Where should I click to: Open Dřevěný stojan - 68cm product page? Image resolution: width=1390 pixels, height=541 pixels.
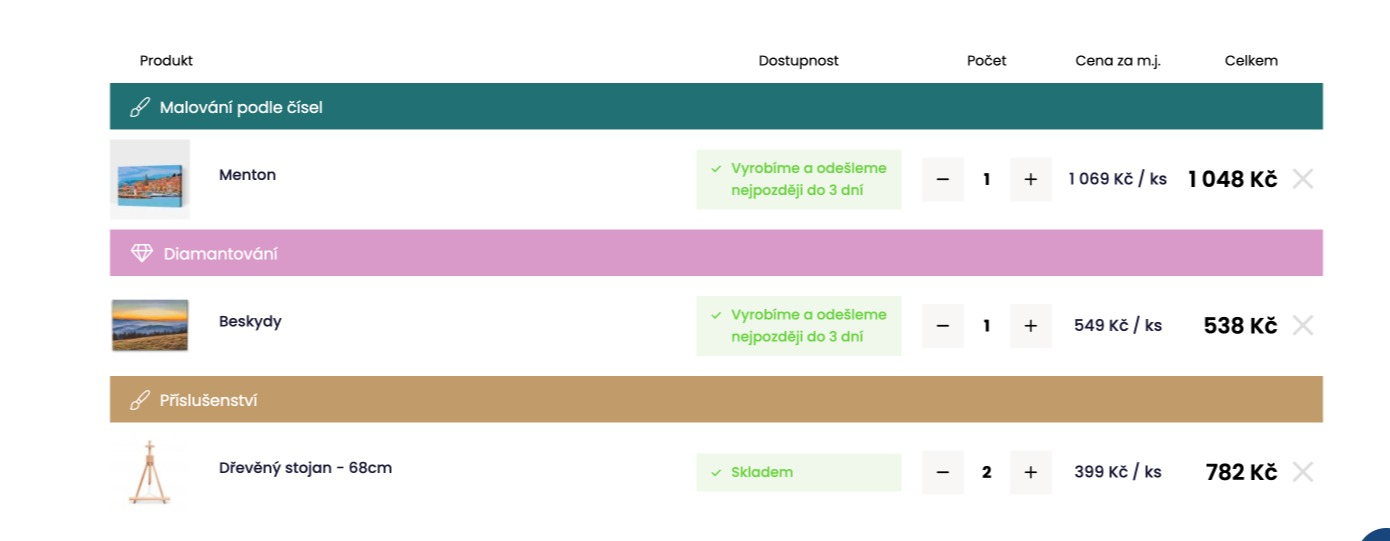tap(305, 468)
